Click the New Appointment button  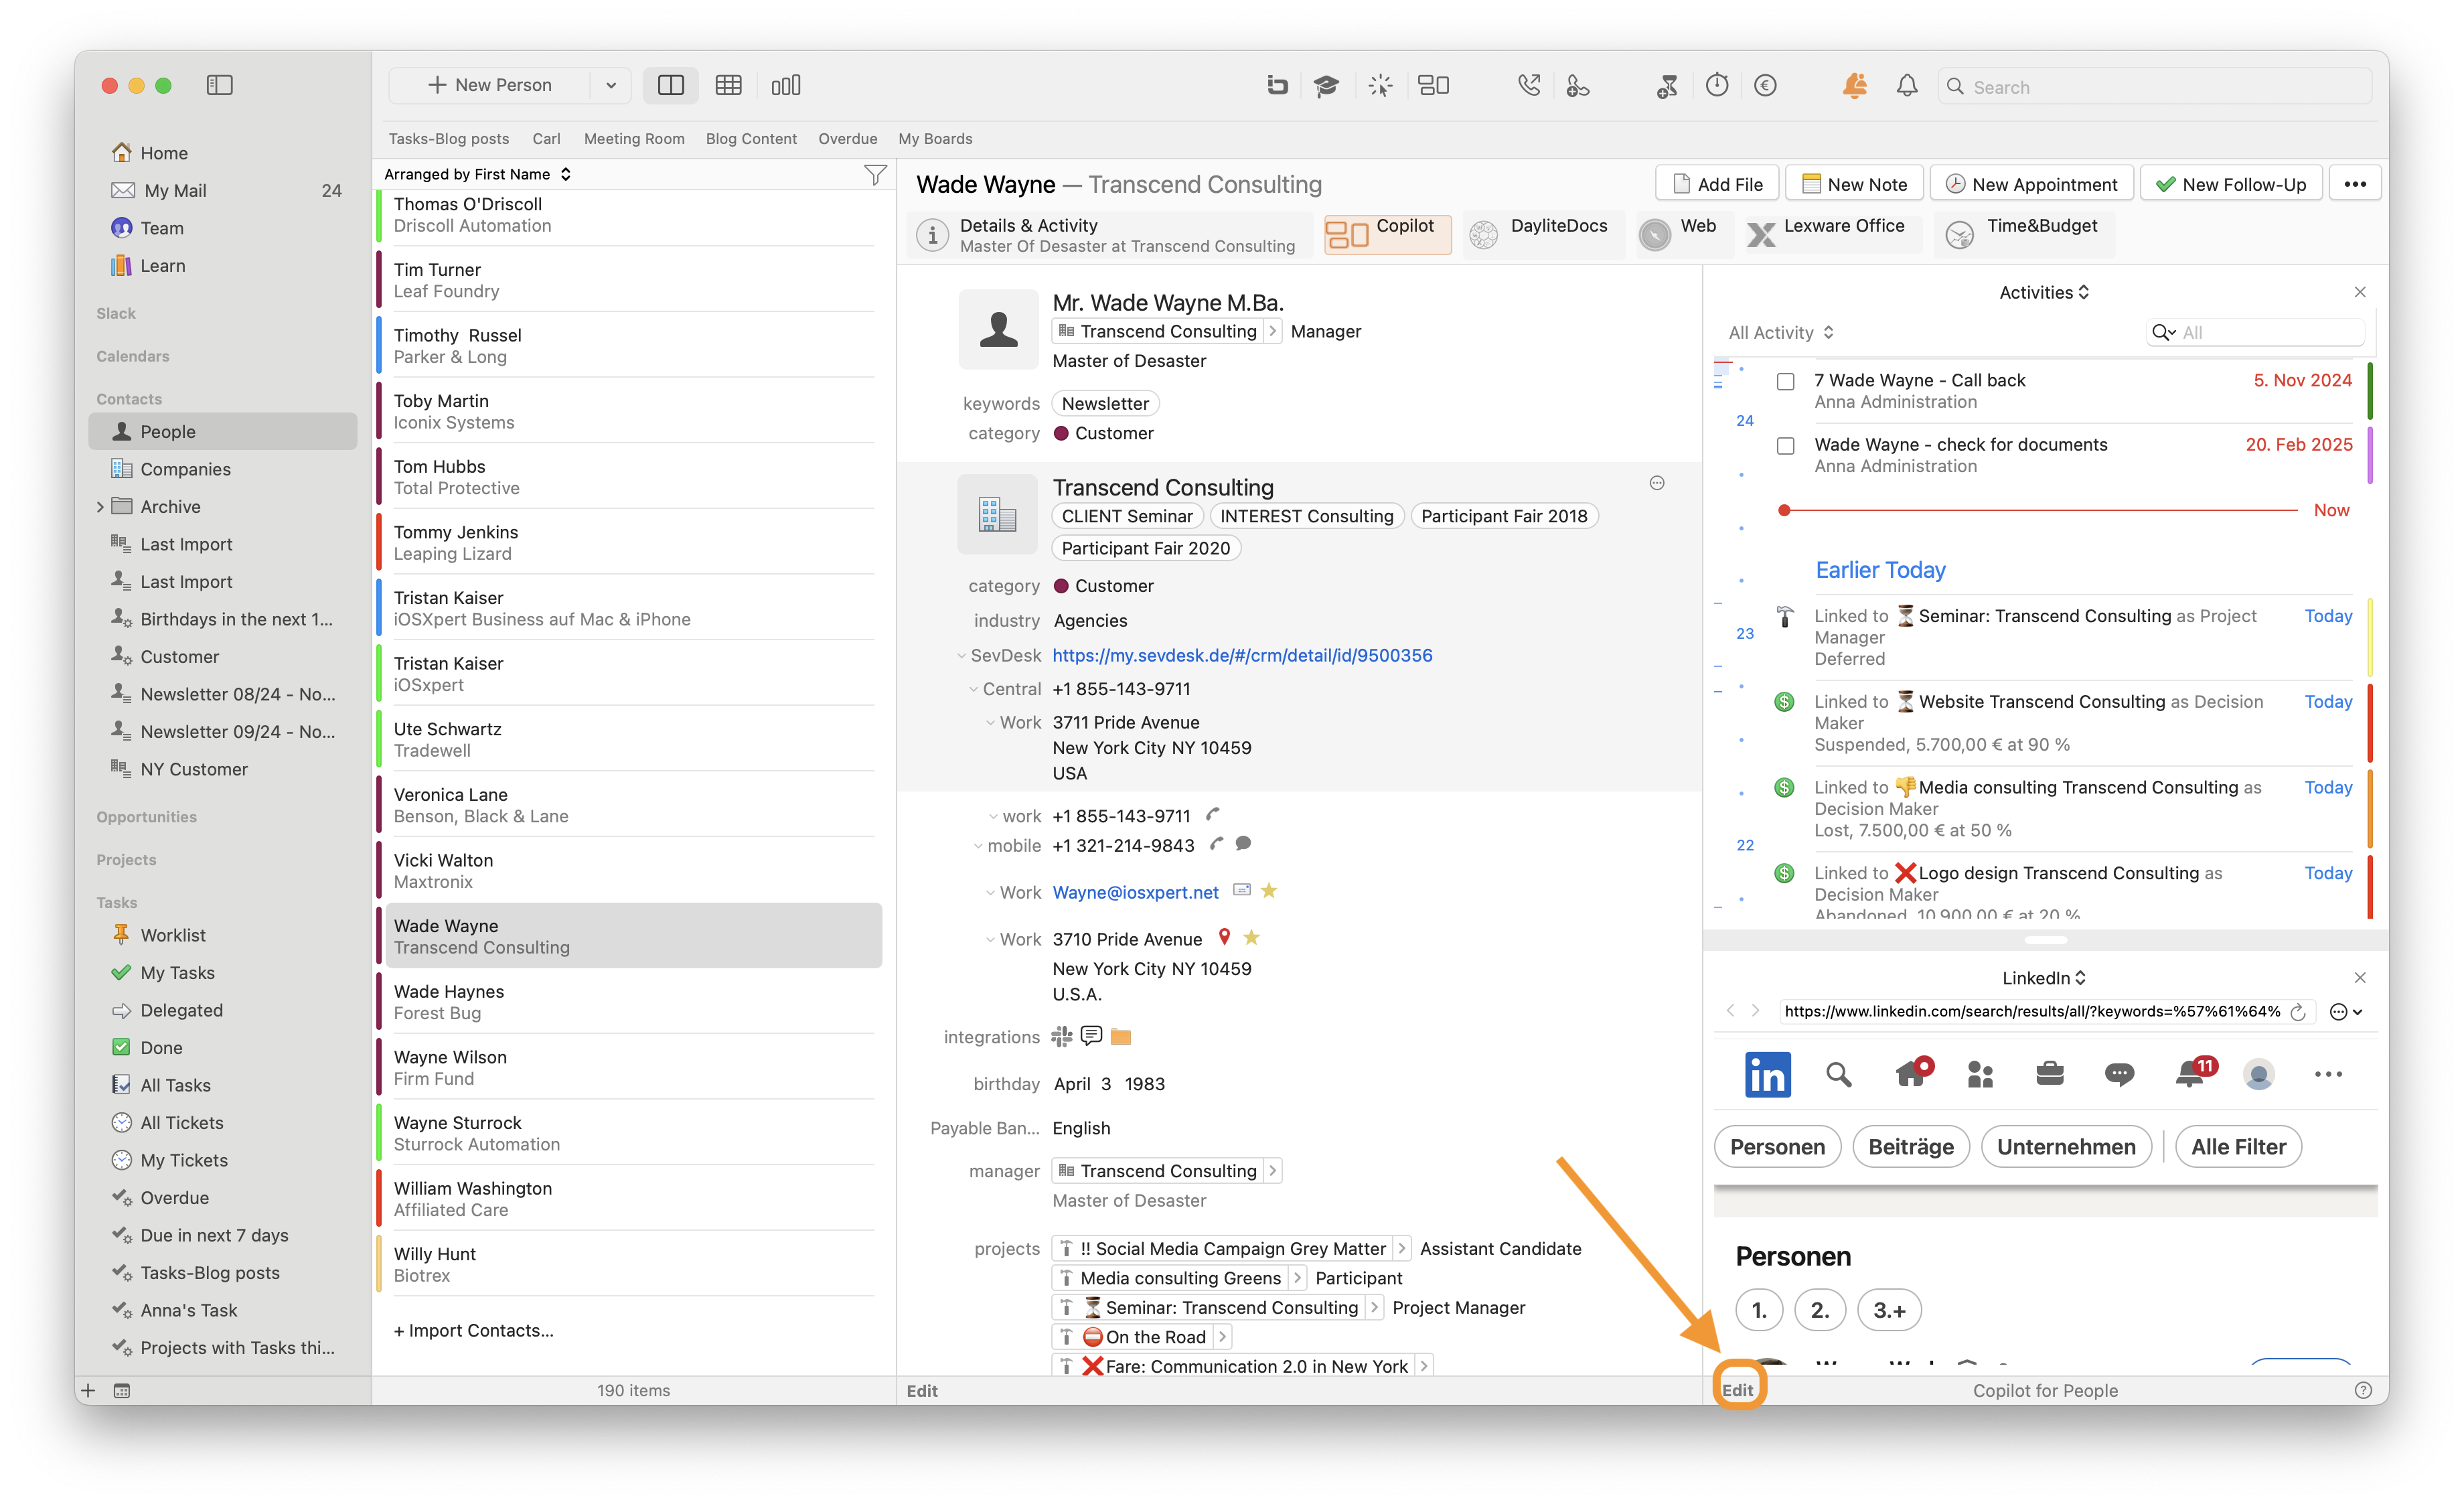coord(2032,184)
